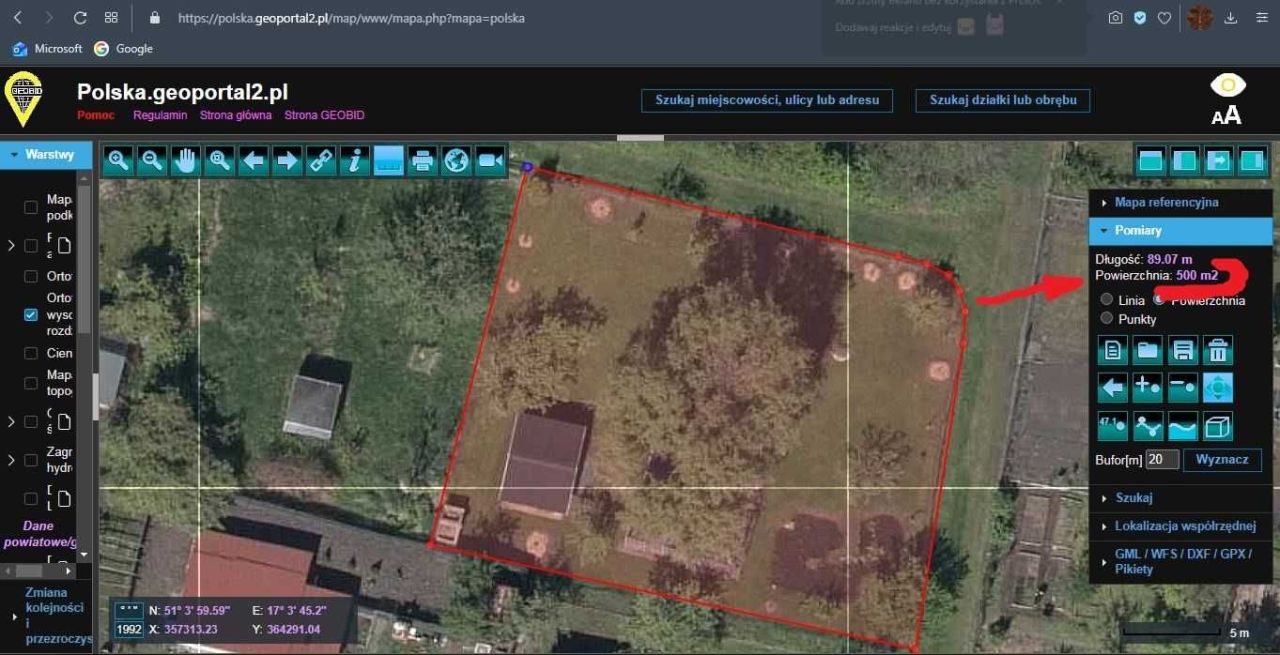1280x655 pixels.
Task: Collapse the Warstwy layers panel
Action: 46,155
